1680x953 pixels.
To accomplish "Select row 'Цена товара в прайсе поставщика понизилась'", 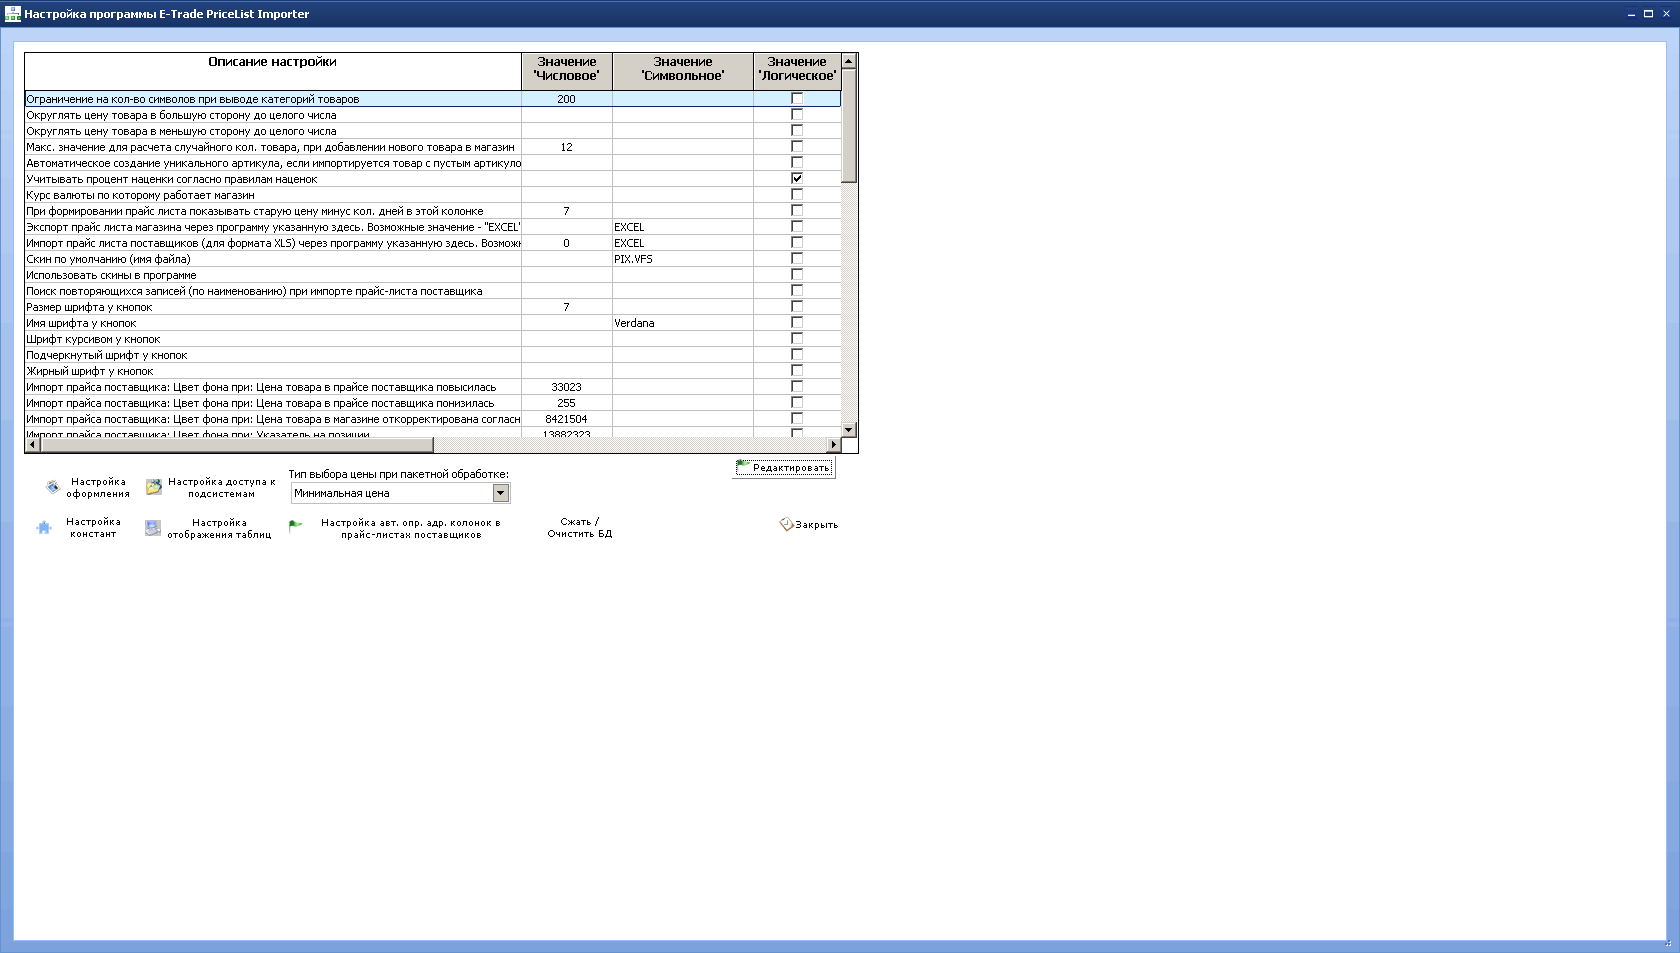I will (x=433, y=403).
